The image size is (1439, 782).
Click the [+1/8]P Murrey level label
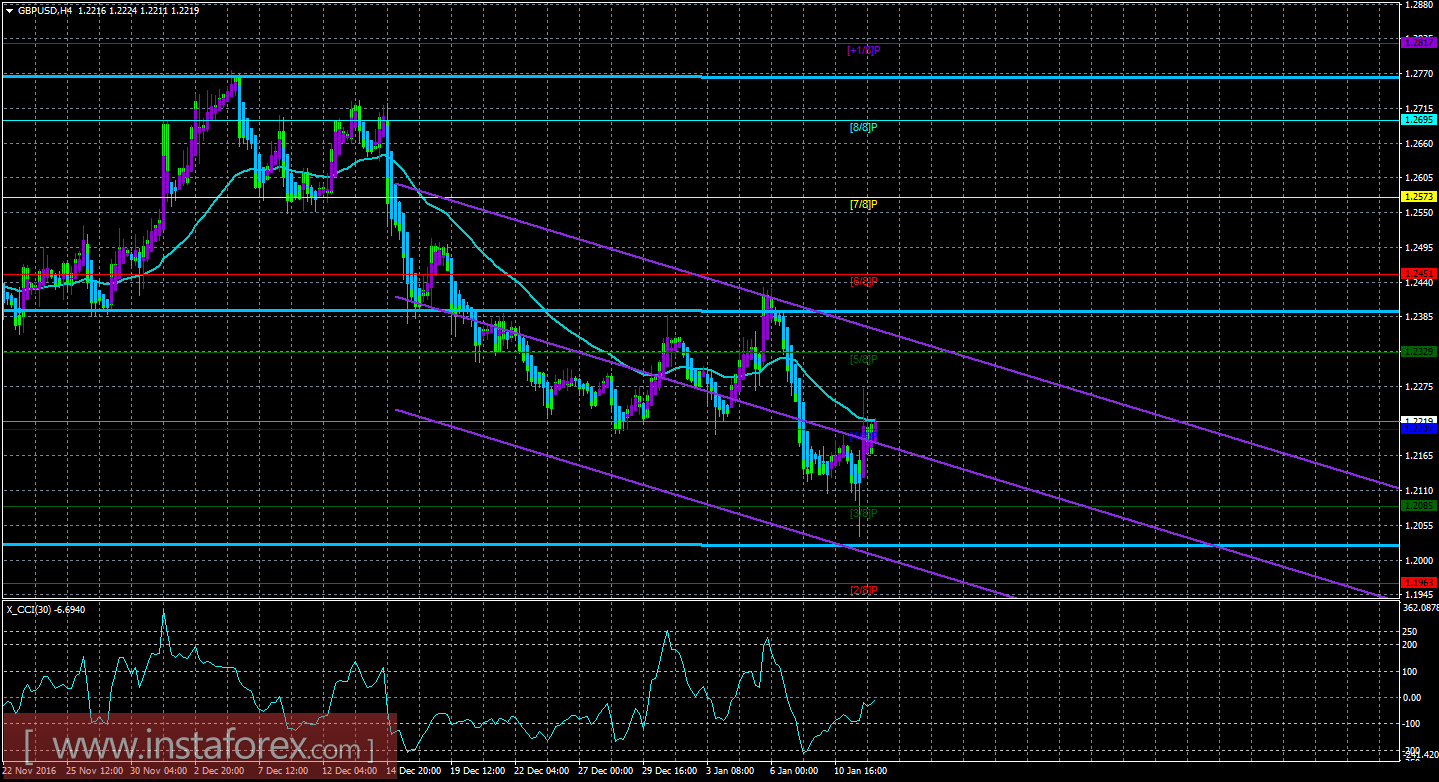coord(862,50)
